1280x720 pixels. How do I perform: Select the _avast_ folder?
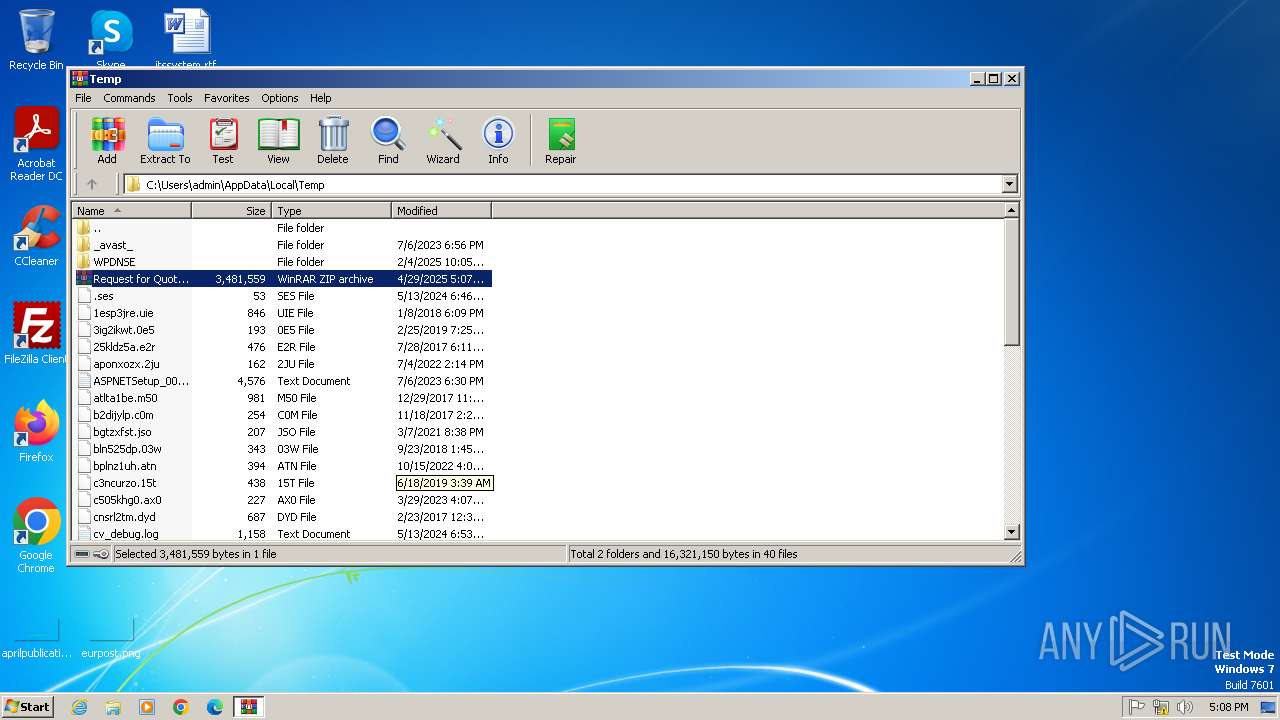tap(282, 245)
